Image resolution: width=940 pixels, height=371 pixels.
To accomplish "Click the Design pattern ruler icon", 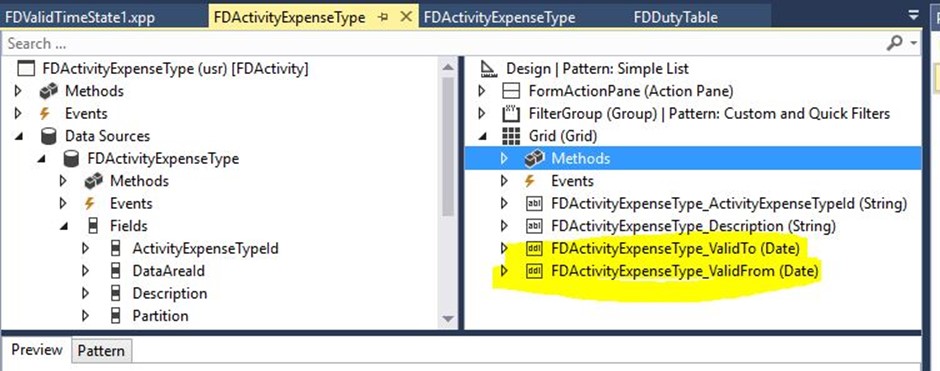I will coord(489,69).
